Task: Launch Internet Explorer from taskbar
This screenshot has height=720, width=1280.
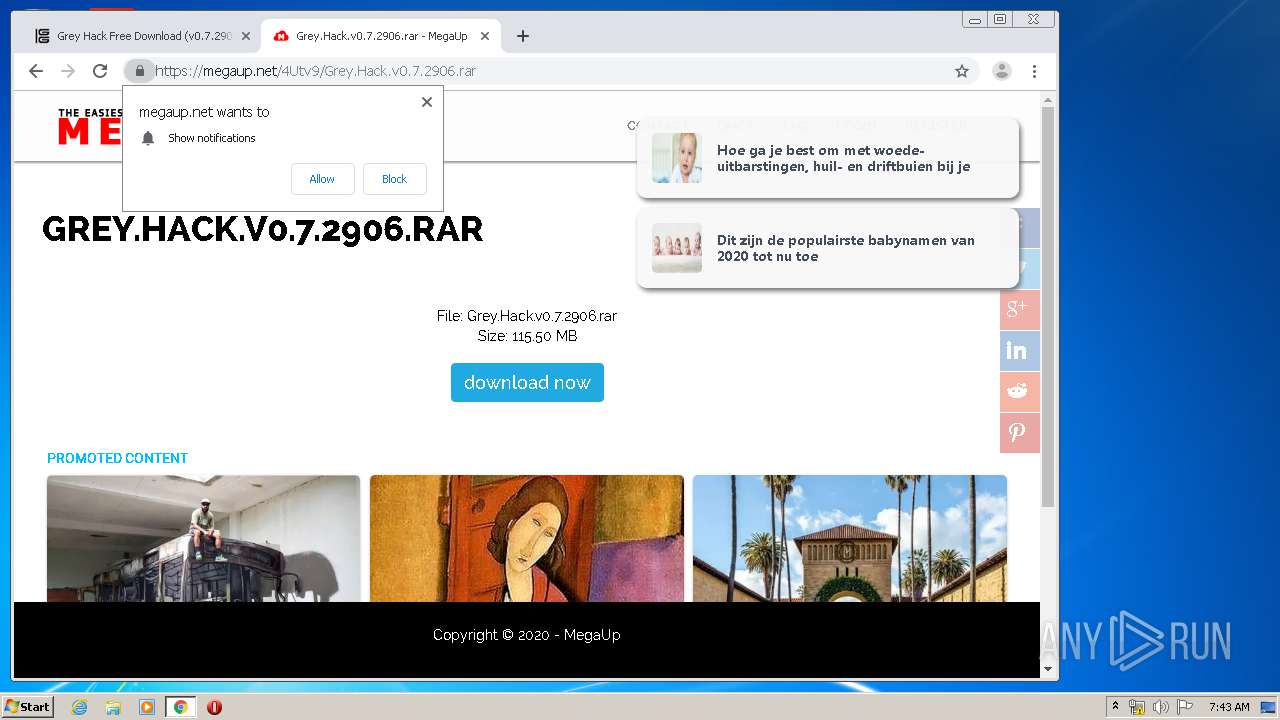Action: pos(79,707)
